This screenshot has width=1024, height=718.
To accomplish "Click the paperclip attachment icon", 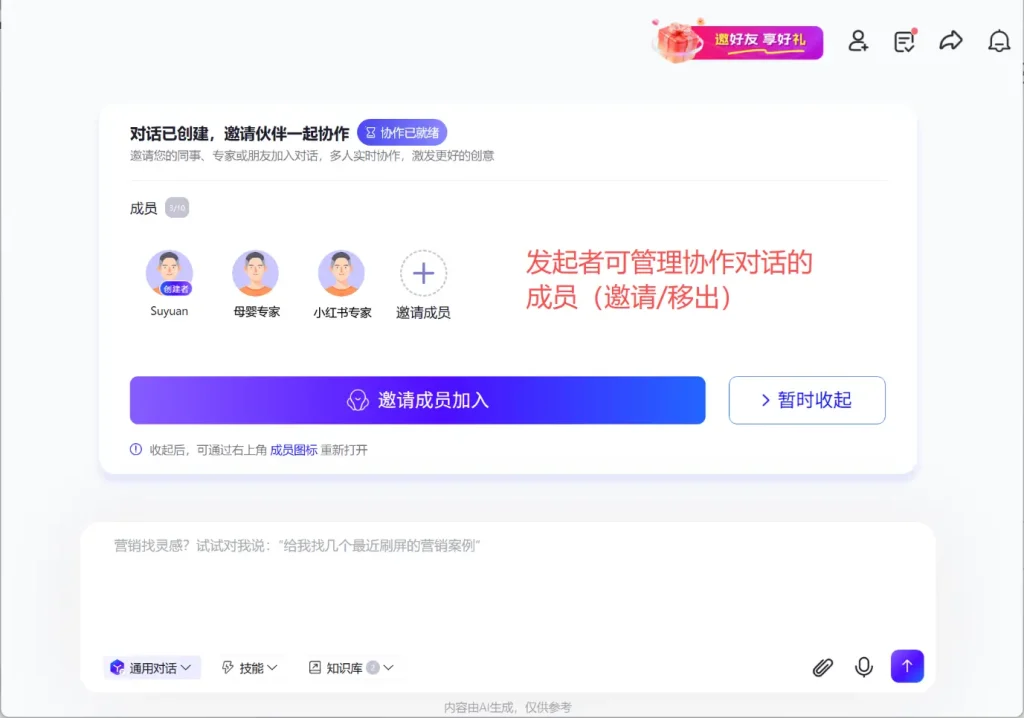I will click(x=822, y=667).
